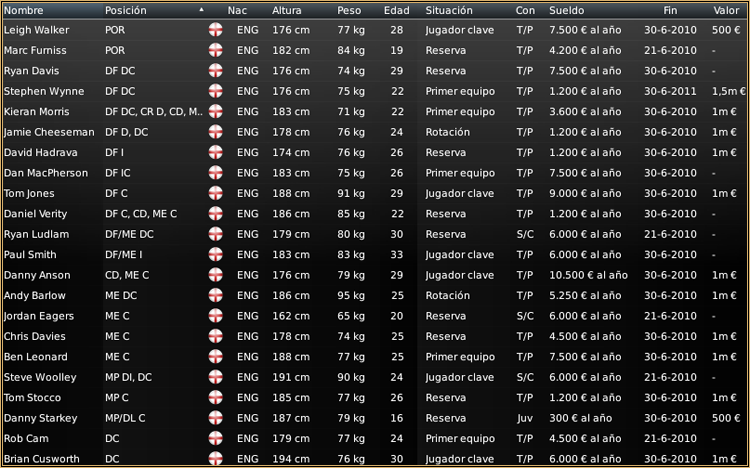Sort table by Nombre column header

tap(23, 10)
